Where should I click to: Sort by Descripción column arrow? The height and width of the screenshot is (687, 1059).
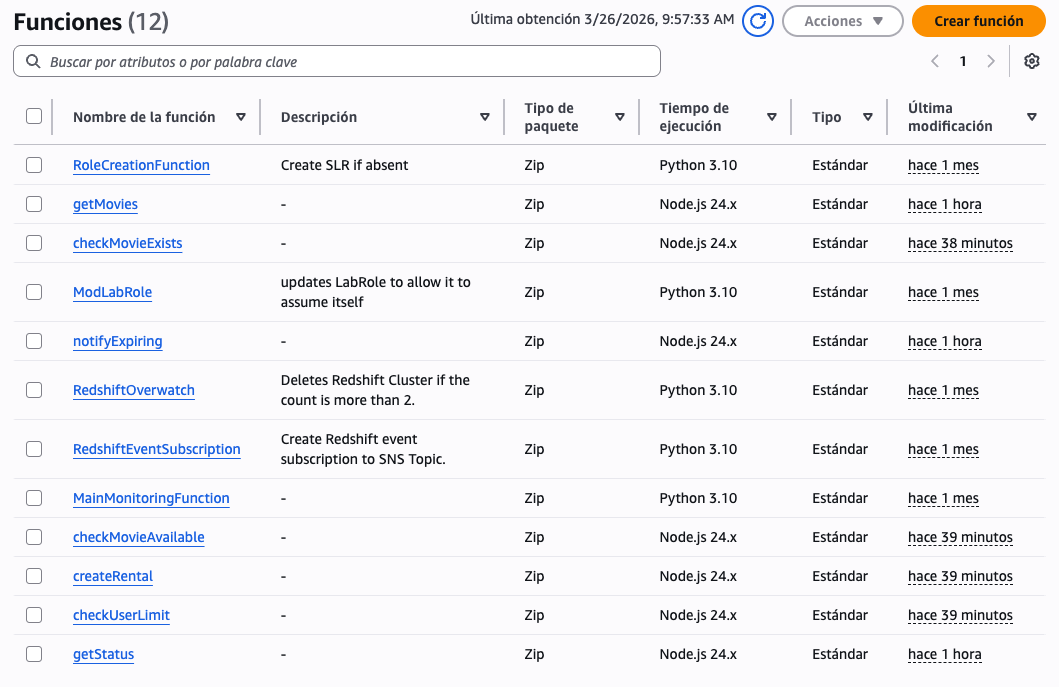[x=485, y=117]
